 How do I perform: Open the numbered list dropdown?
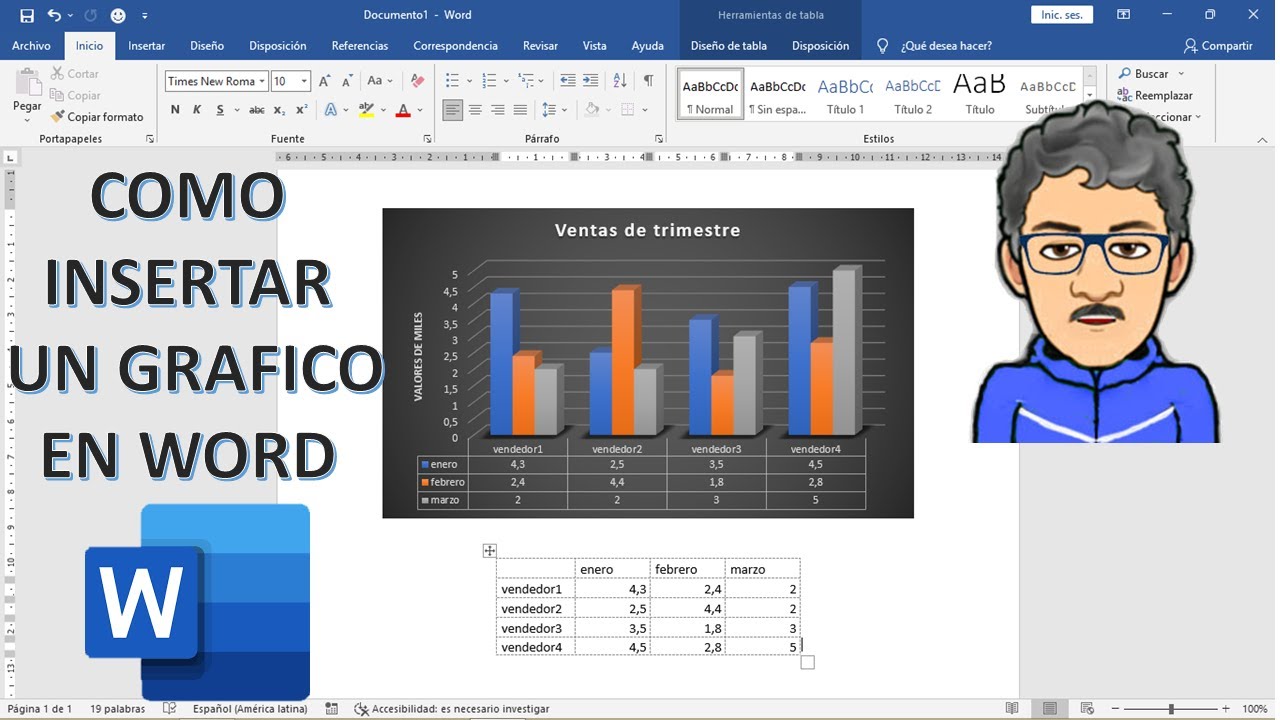click(x=506, y=81)
